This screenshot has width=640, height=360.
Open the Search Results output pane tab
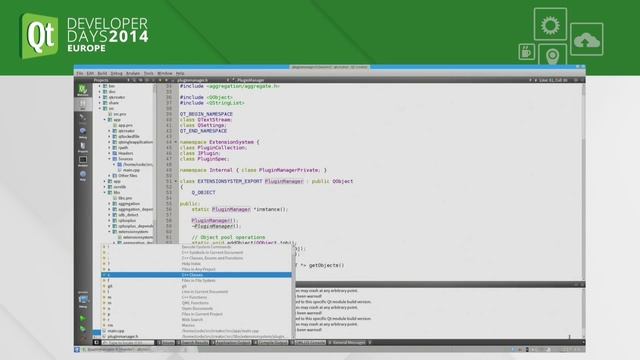pyautogui.click(x=193, y=343)
